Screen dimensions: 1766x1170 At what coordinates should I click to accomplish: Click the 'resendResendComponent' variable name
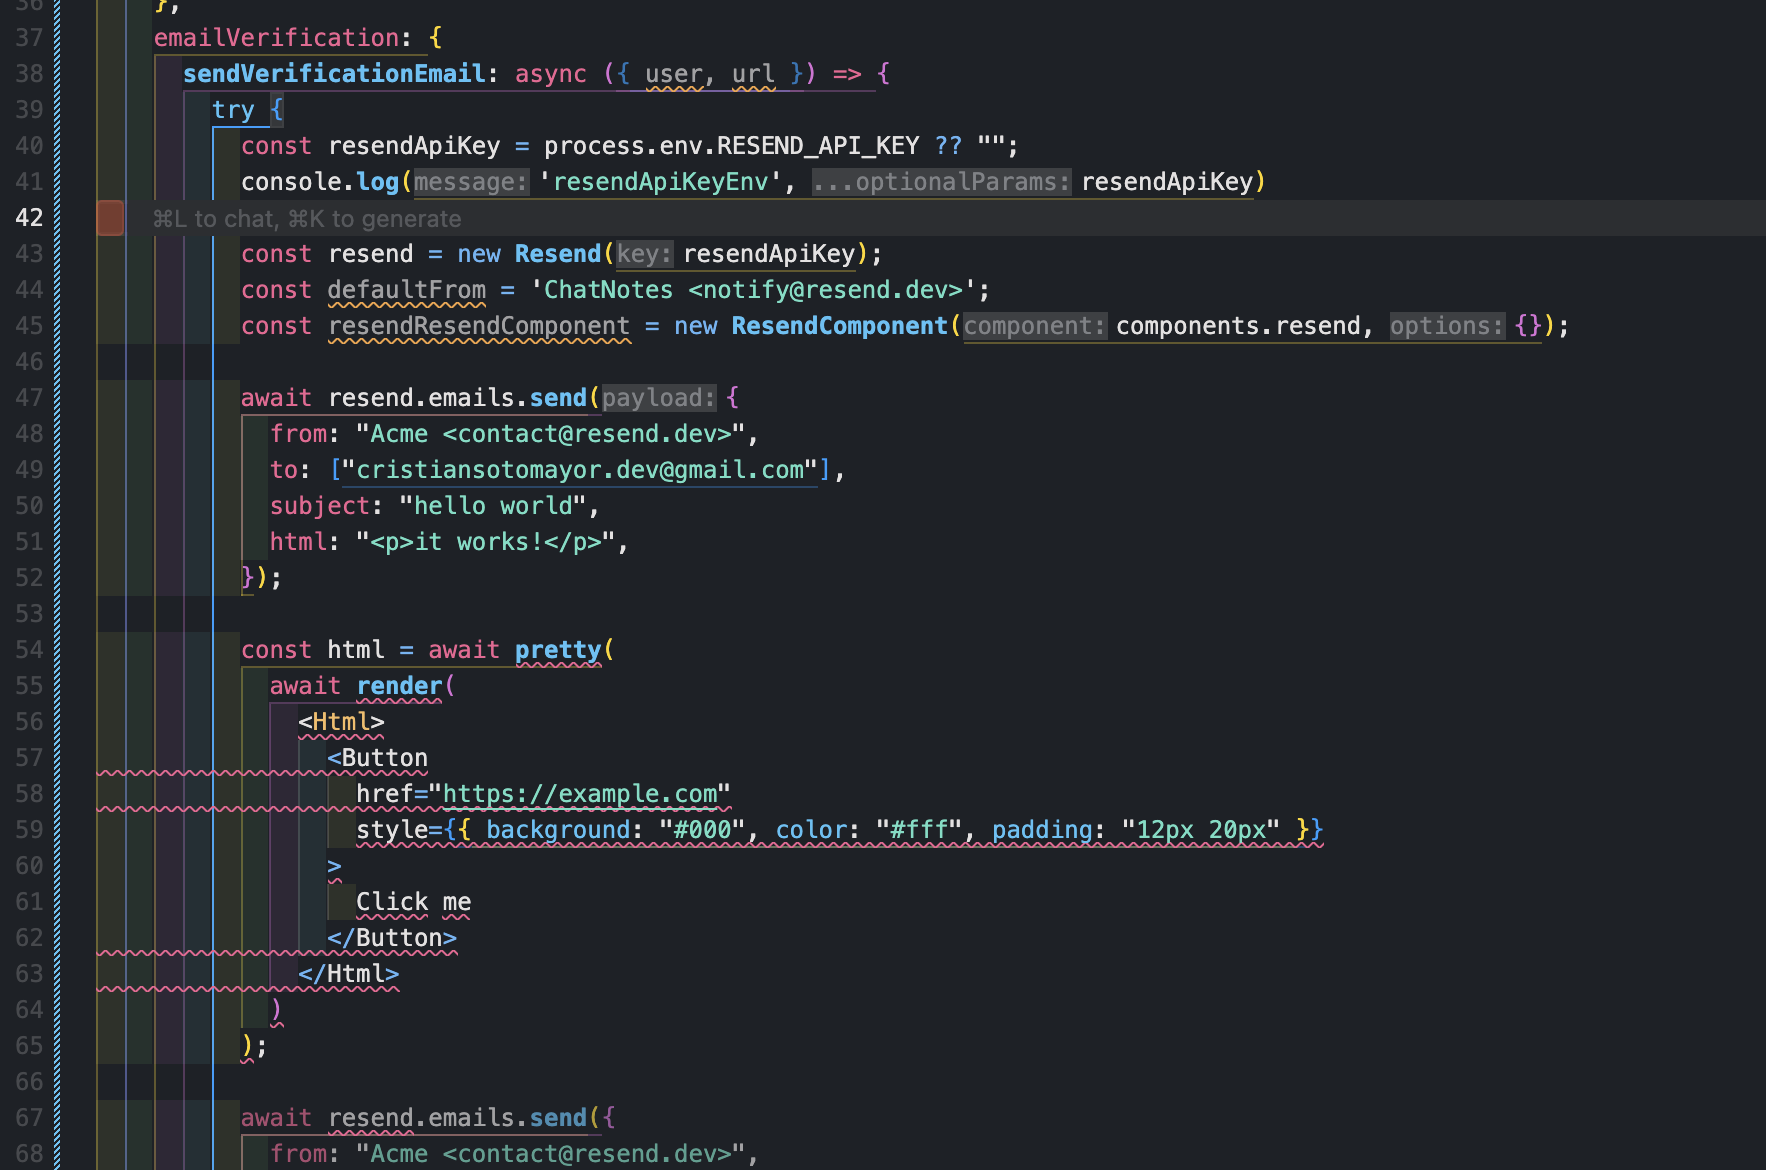pyautogui.click(x=479, y=326)
